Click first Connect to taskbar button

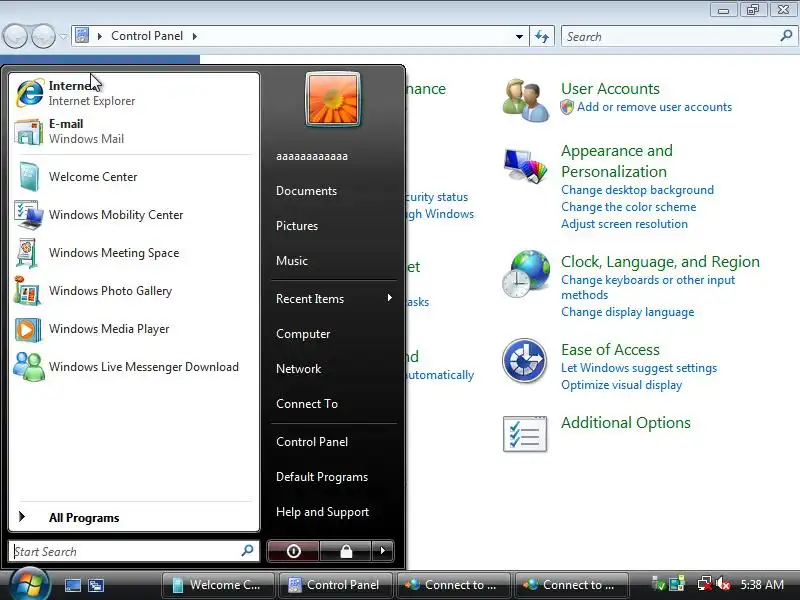454,585
